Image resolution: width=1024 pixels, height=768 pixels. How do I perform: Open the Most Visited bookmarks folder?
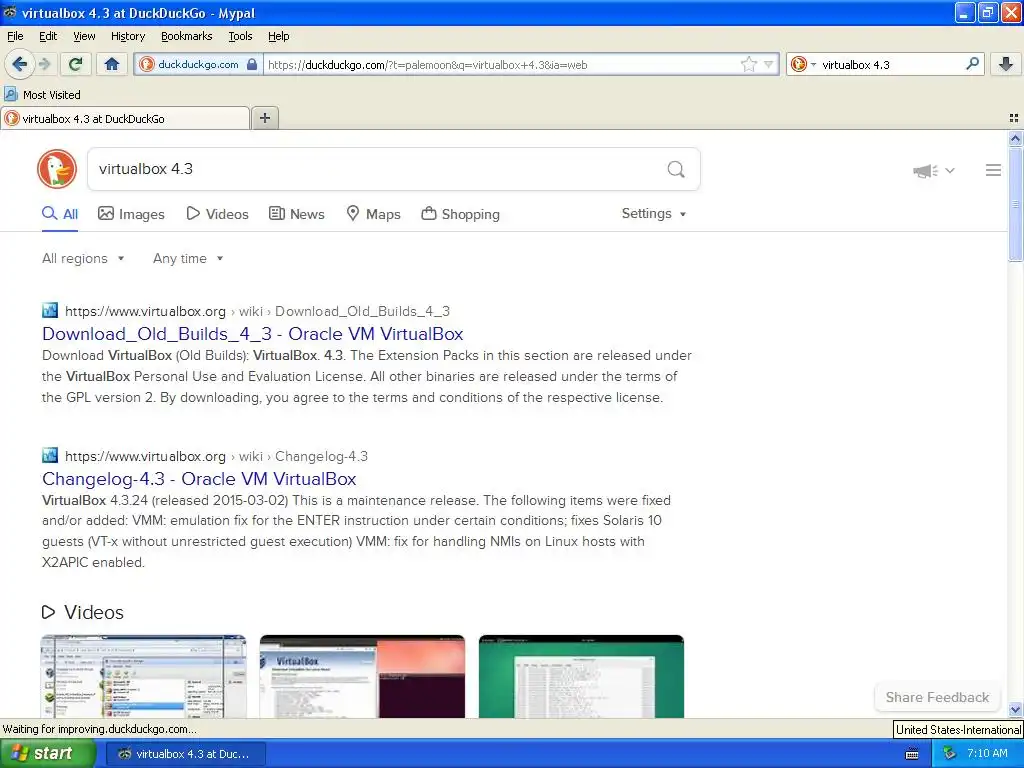tap(42, 95)
